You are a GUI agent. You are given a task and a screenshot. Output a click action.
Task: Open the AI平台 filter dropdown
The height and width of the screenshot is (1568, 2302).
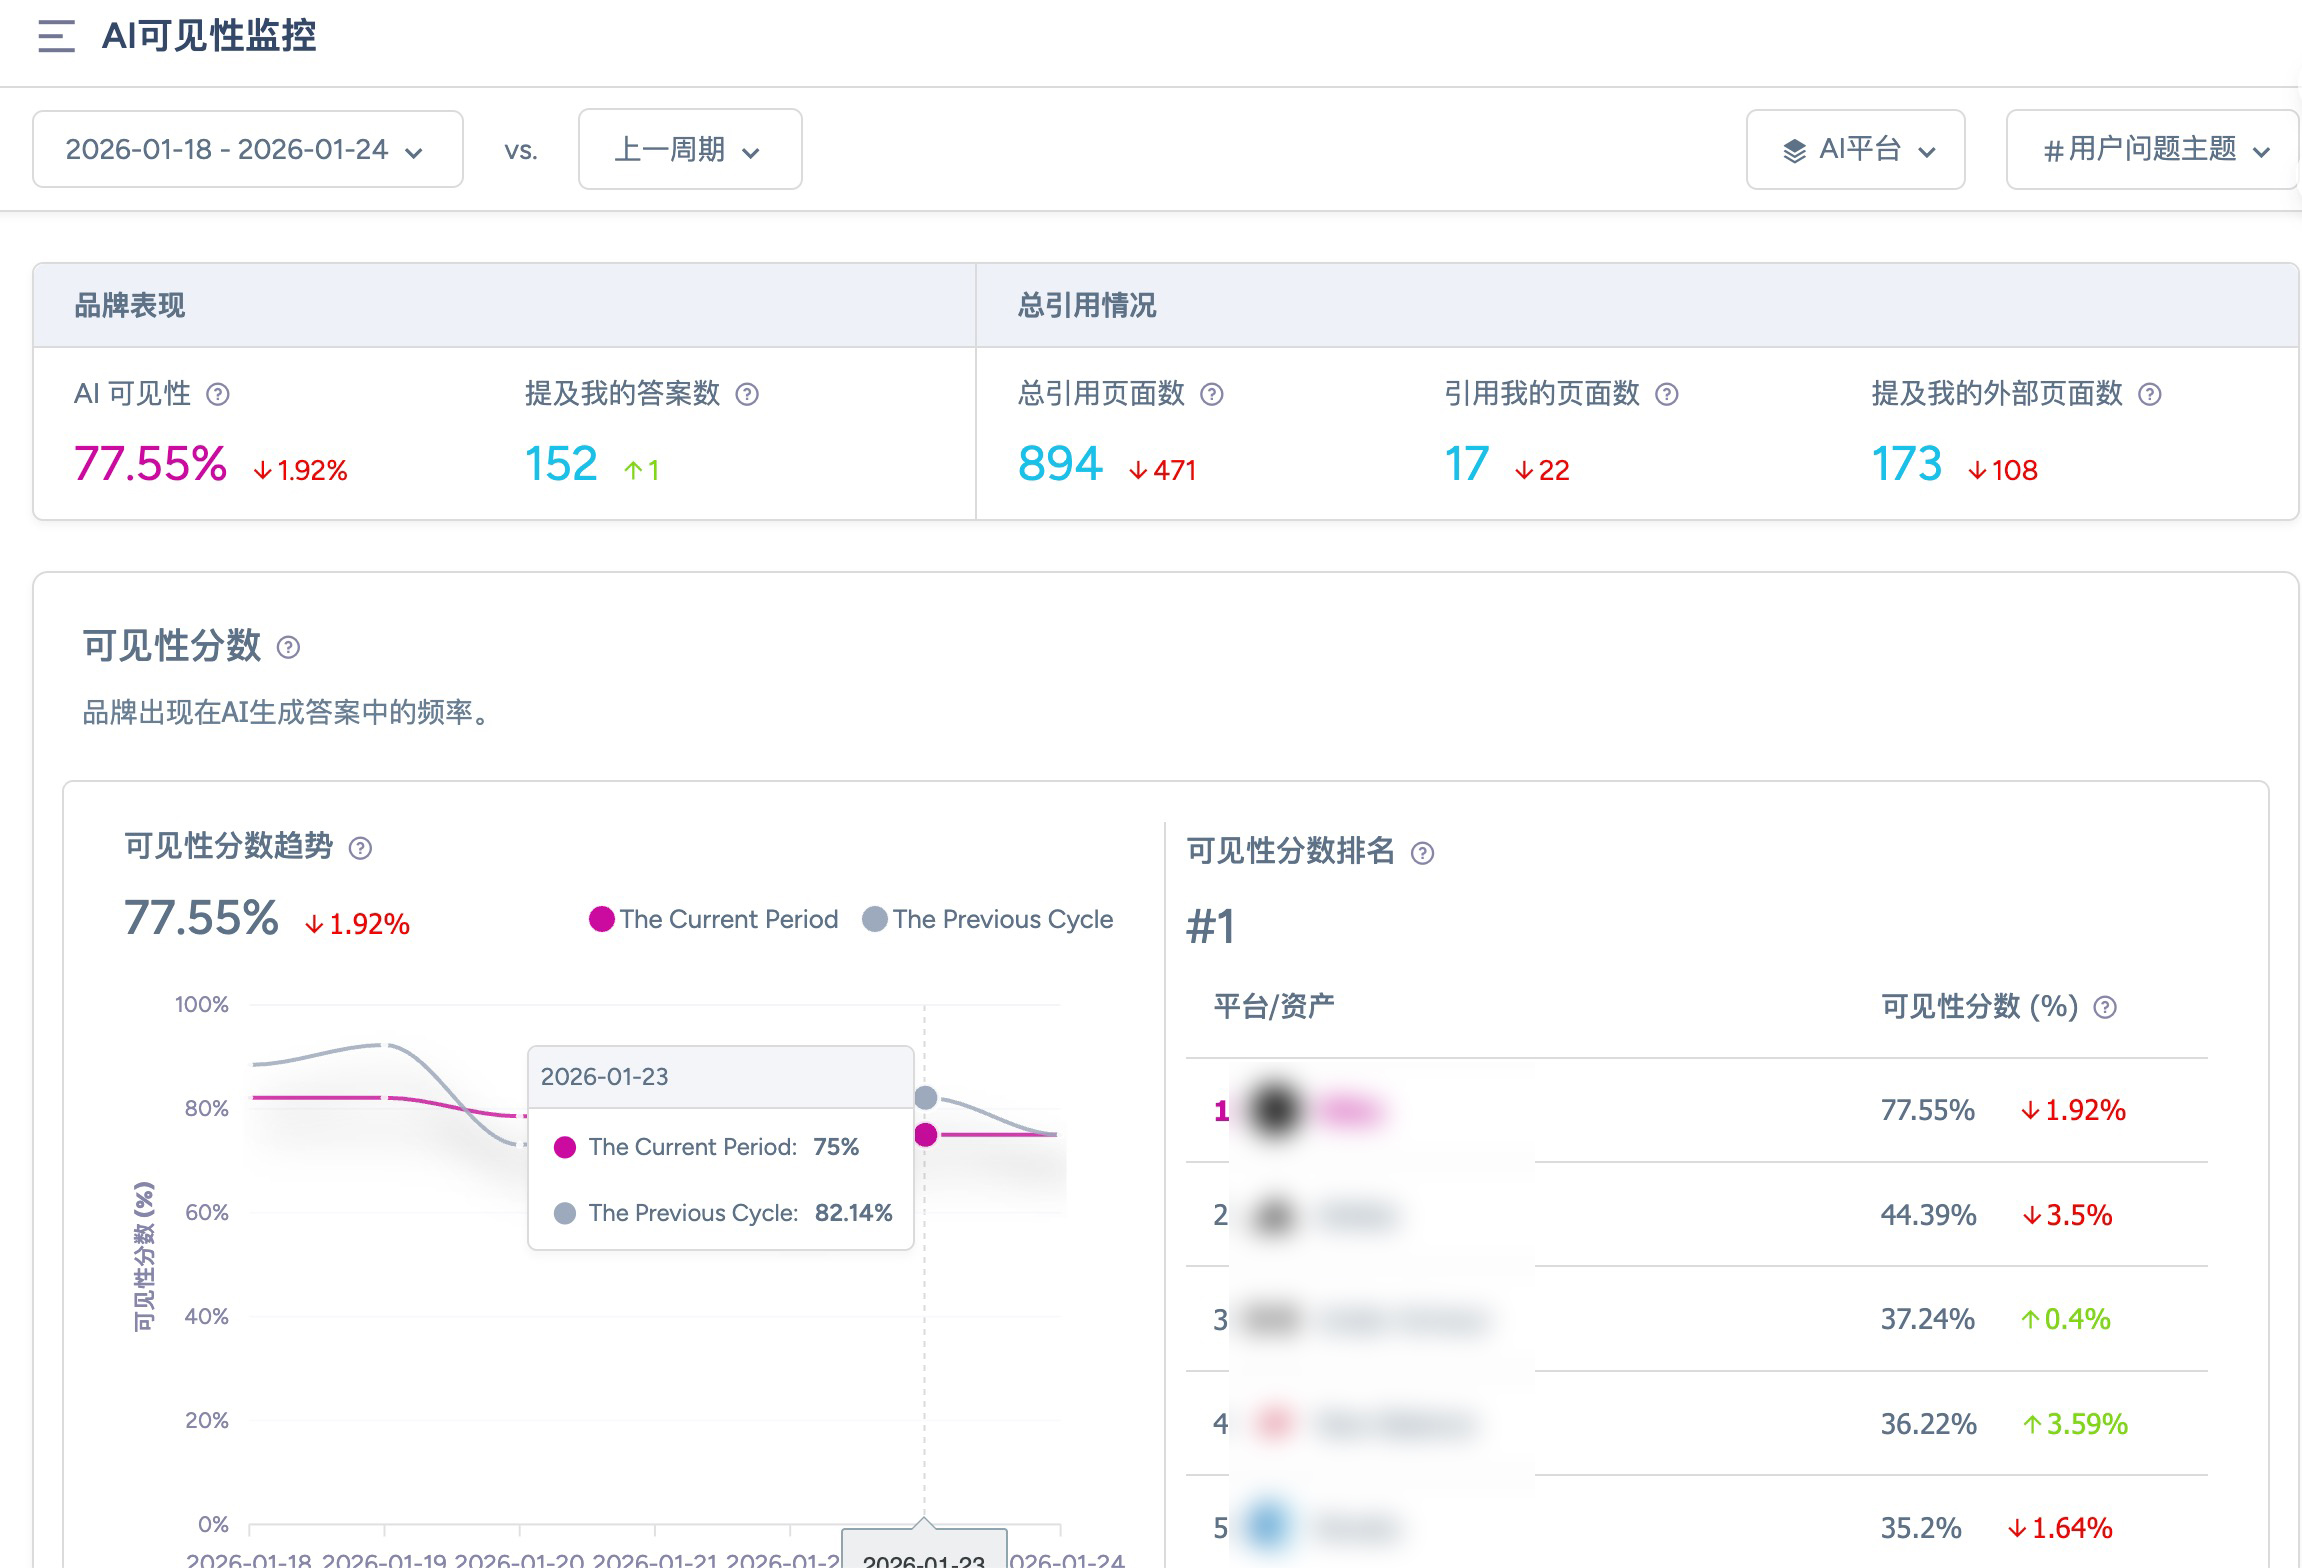point(1855,150)
